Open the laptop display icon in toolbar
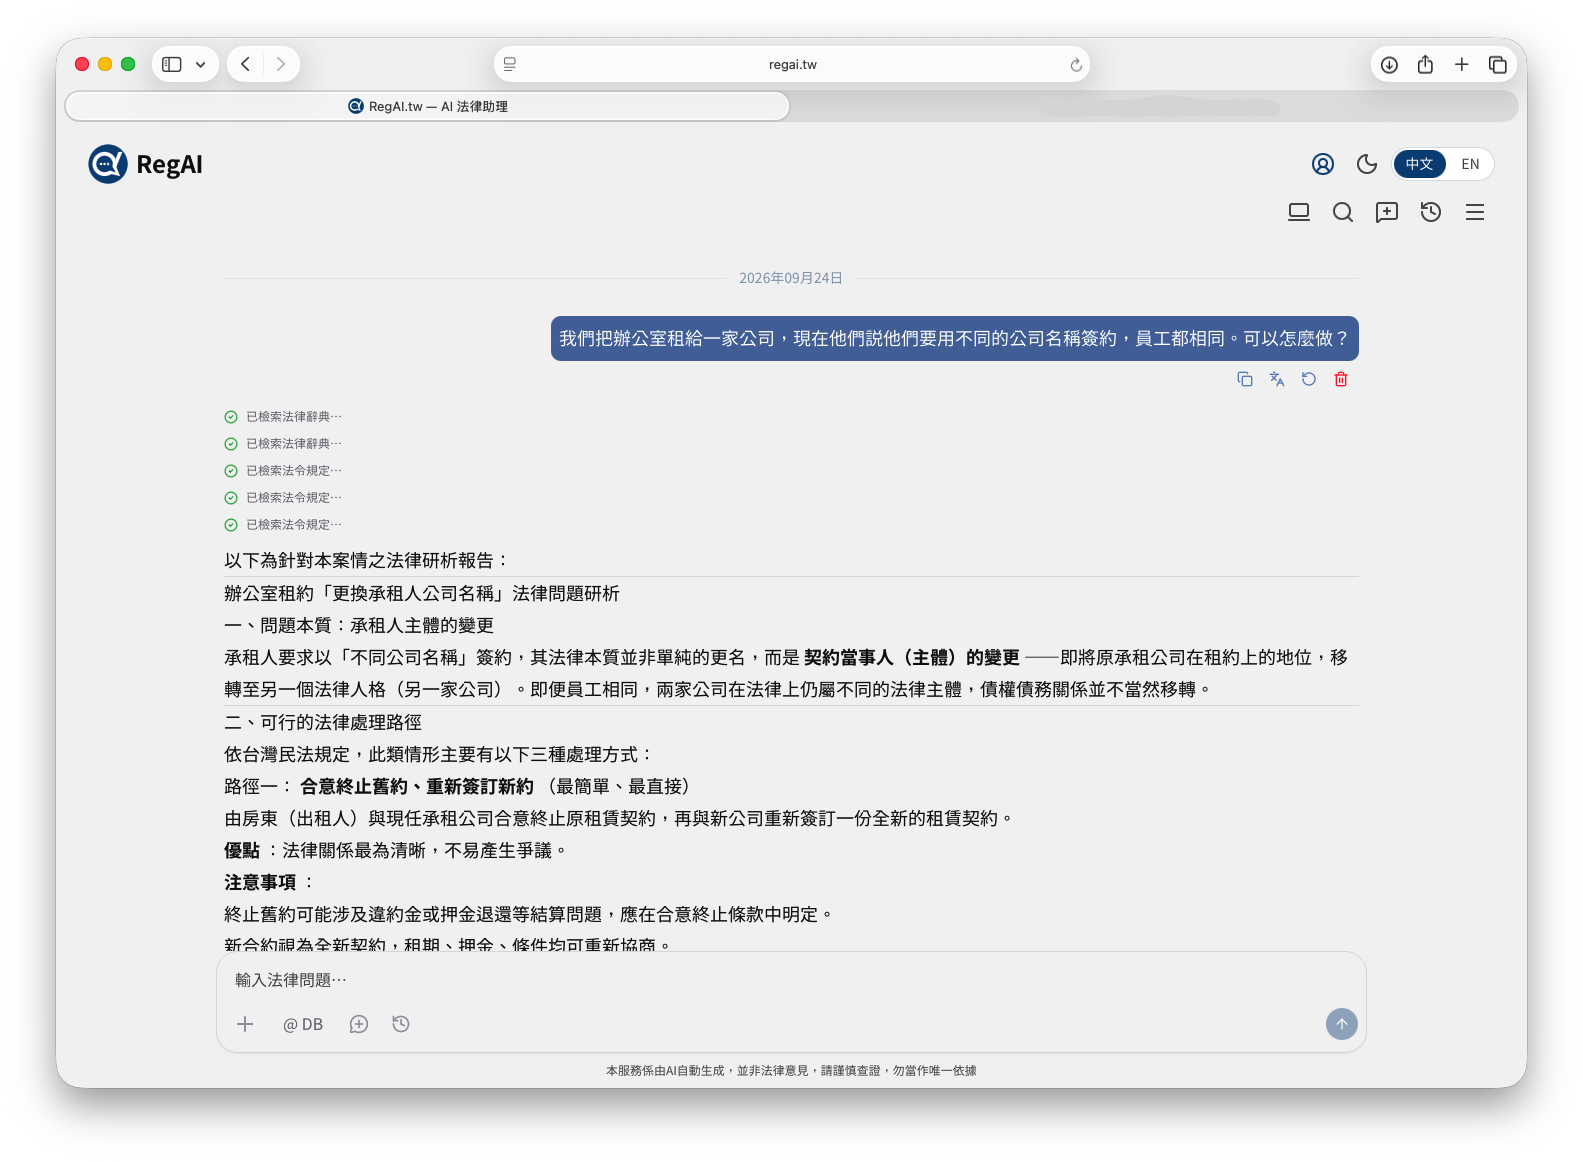 pyautogui.click(x=1298, y=212)
